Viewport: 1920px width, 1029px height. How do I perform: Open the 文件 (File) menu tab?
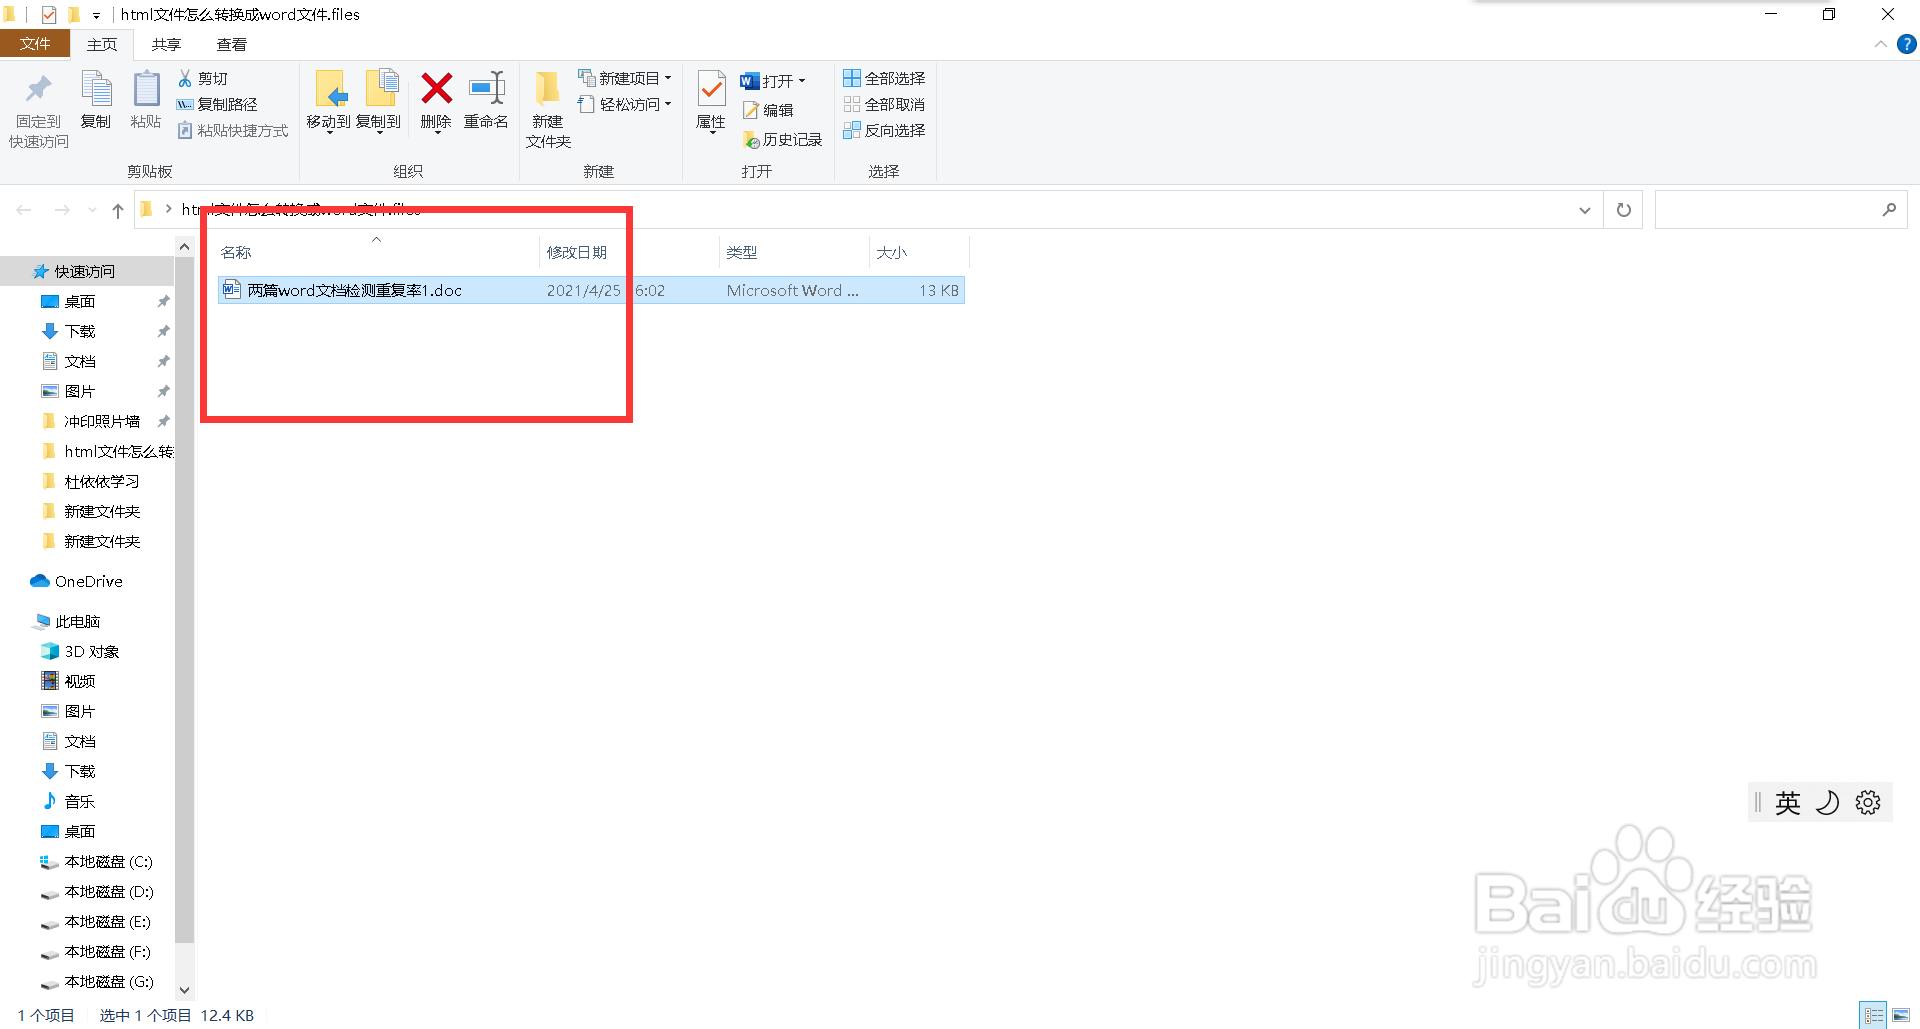35,44
